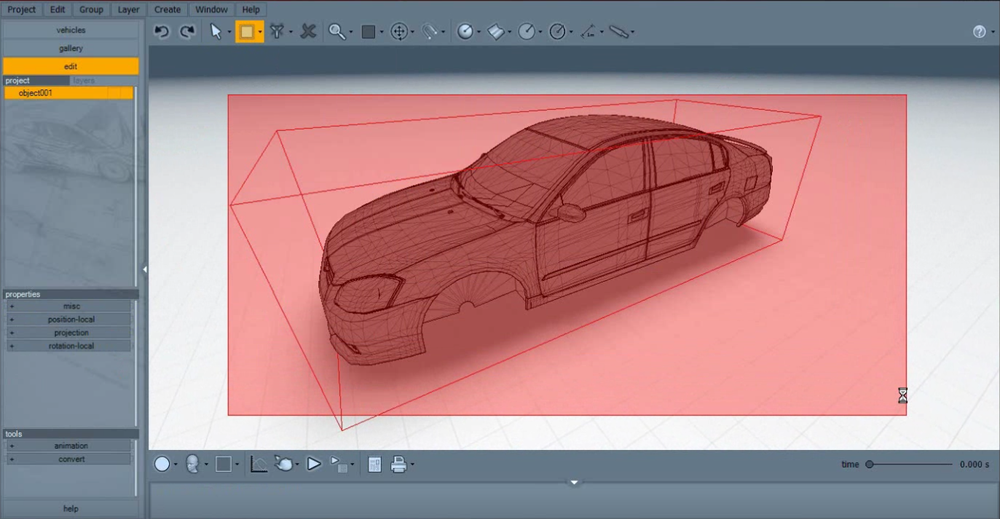The image size is (1000, 519).
Task: Click the help question mark icon
Action: (979, 32)
